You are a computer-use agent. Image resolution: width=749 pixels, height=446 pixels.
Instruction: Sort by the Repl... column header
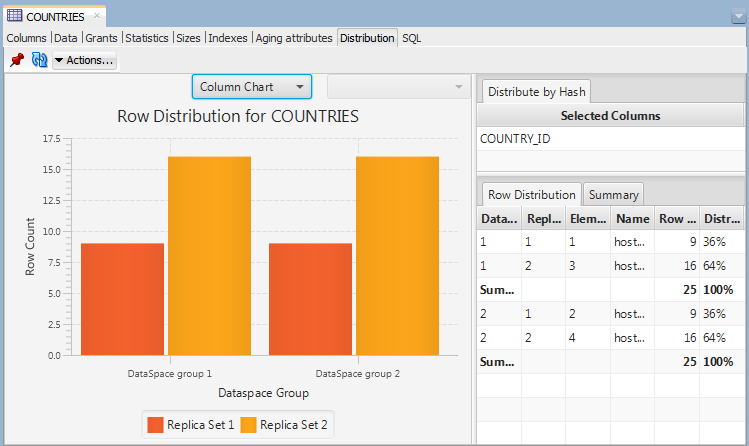point(544,219)
